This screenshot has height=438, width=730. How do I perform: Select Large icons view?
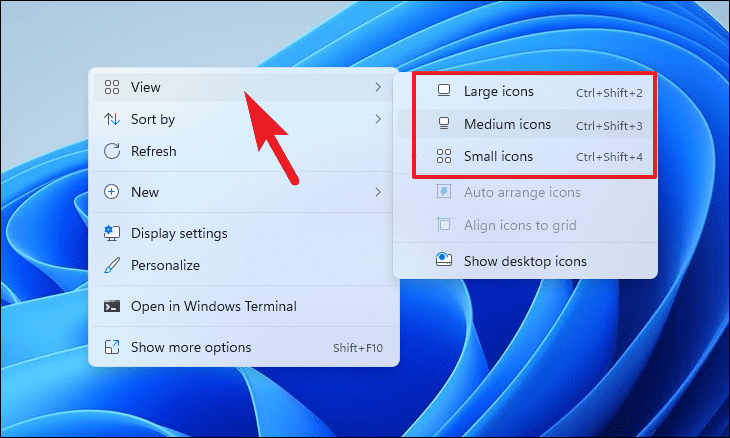pos(526,92)
